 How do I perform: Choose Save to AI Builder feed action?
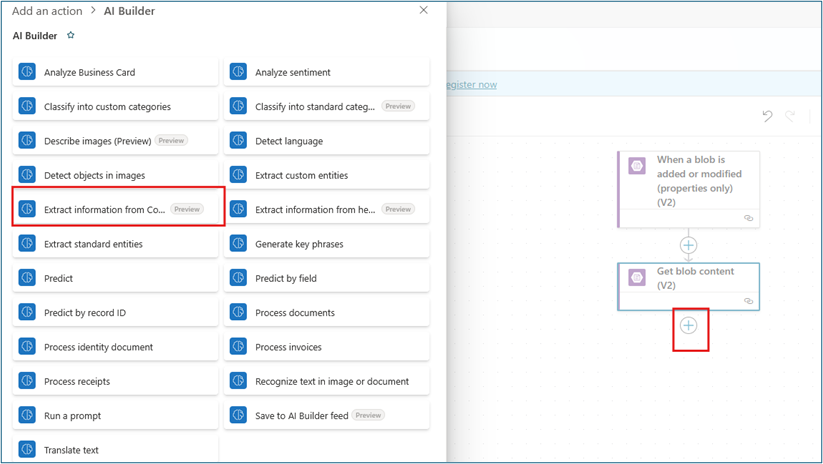pyautogui.click(x=326, y=416)
